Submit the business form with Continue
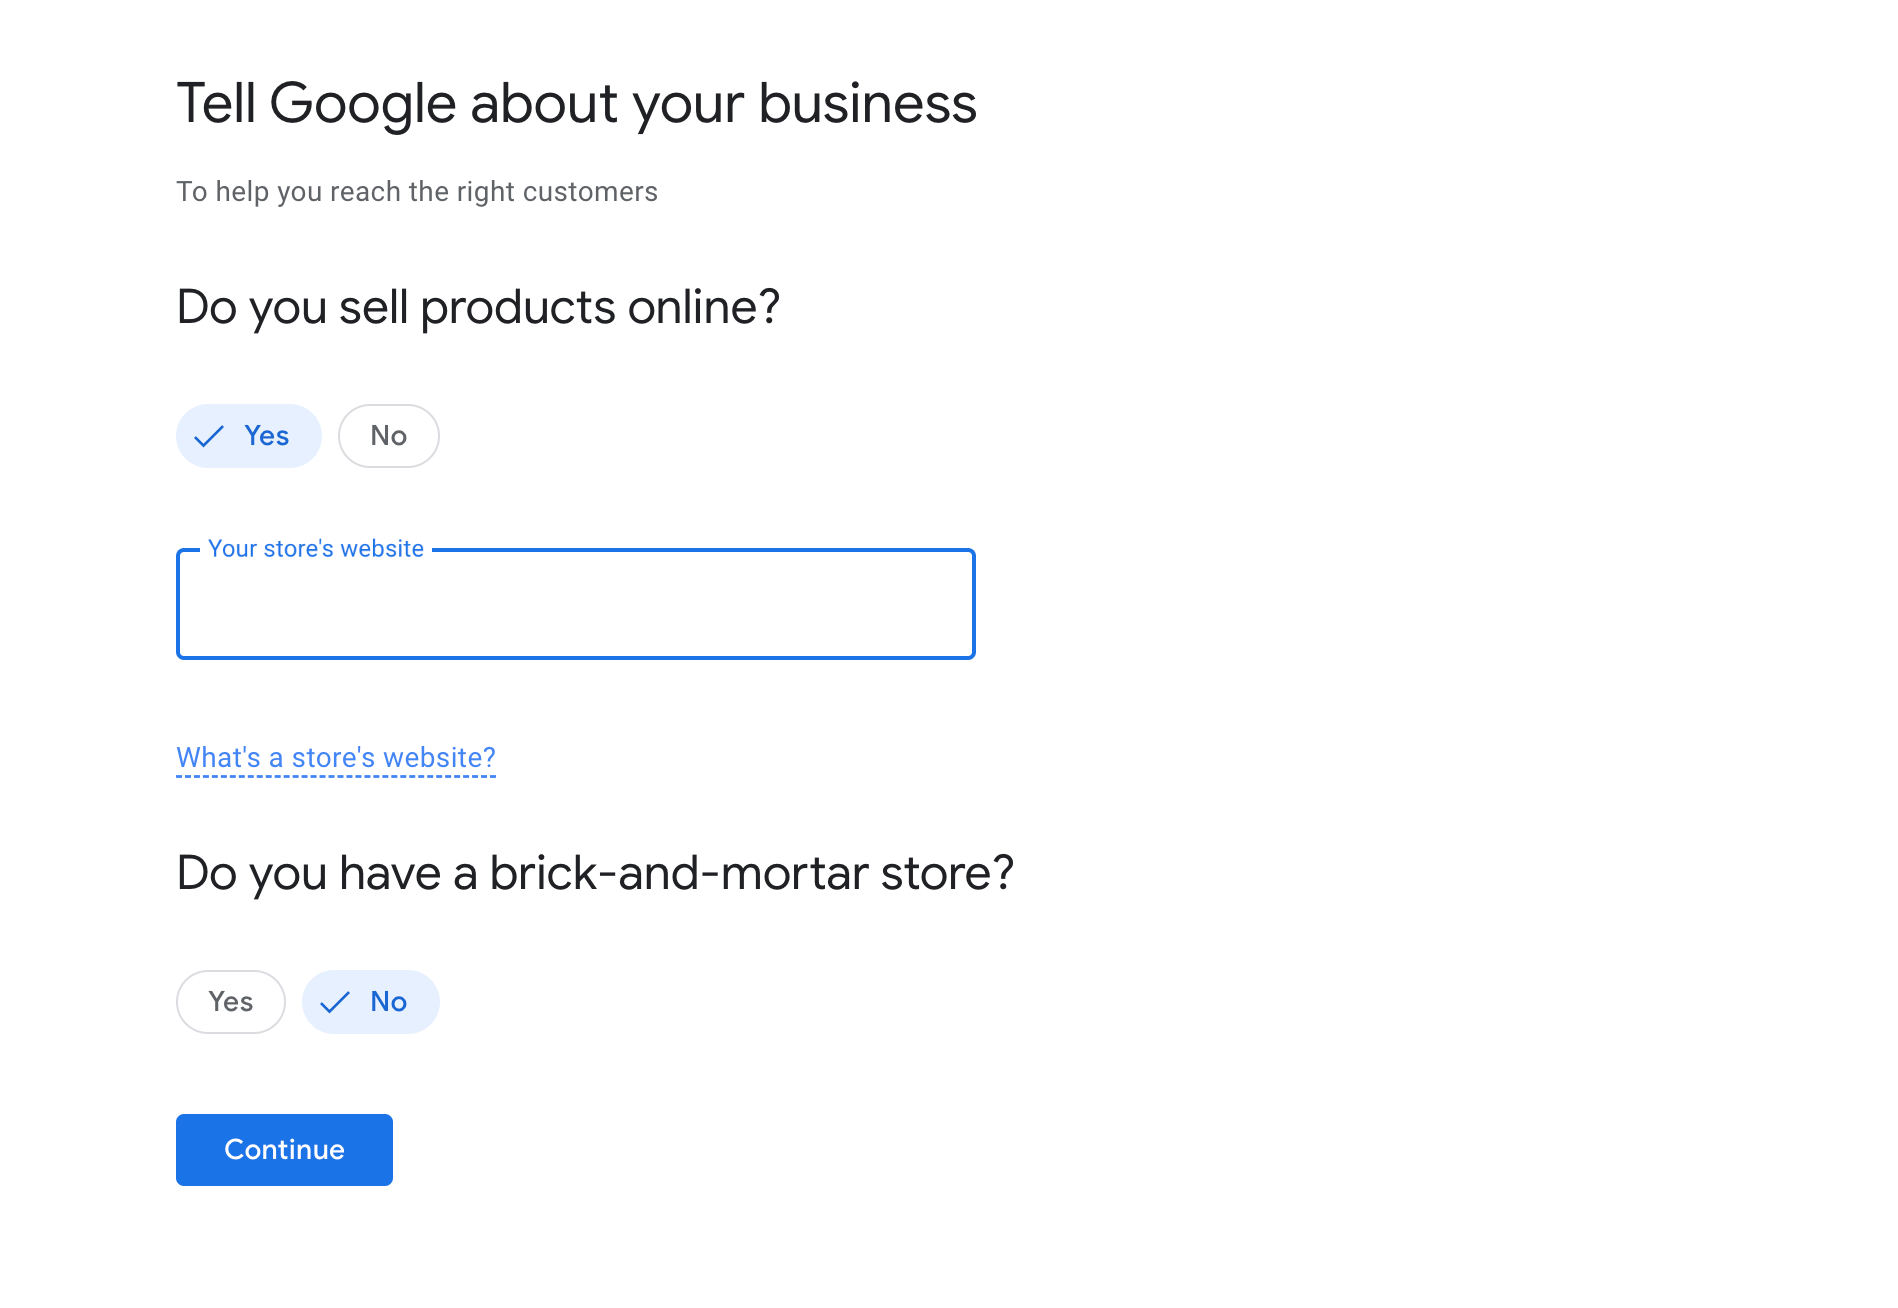This screenshot has width=1898, height=1308. 284,1150
